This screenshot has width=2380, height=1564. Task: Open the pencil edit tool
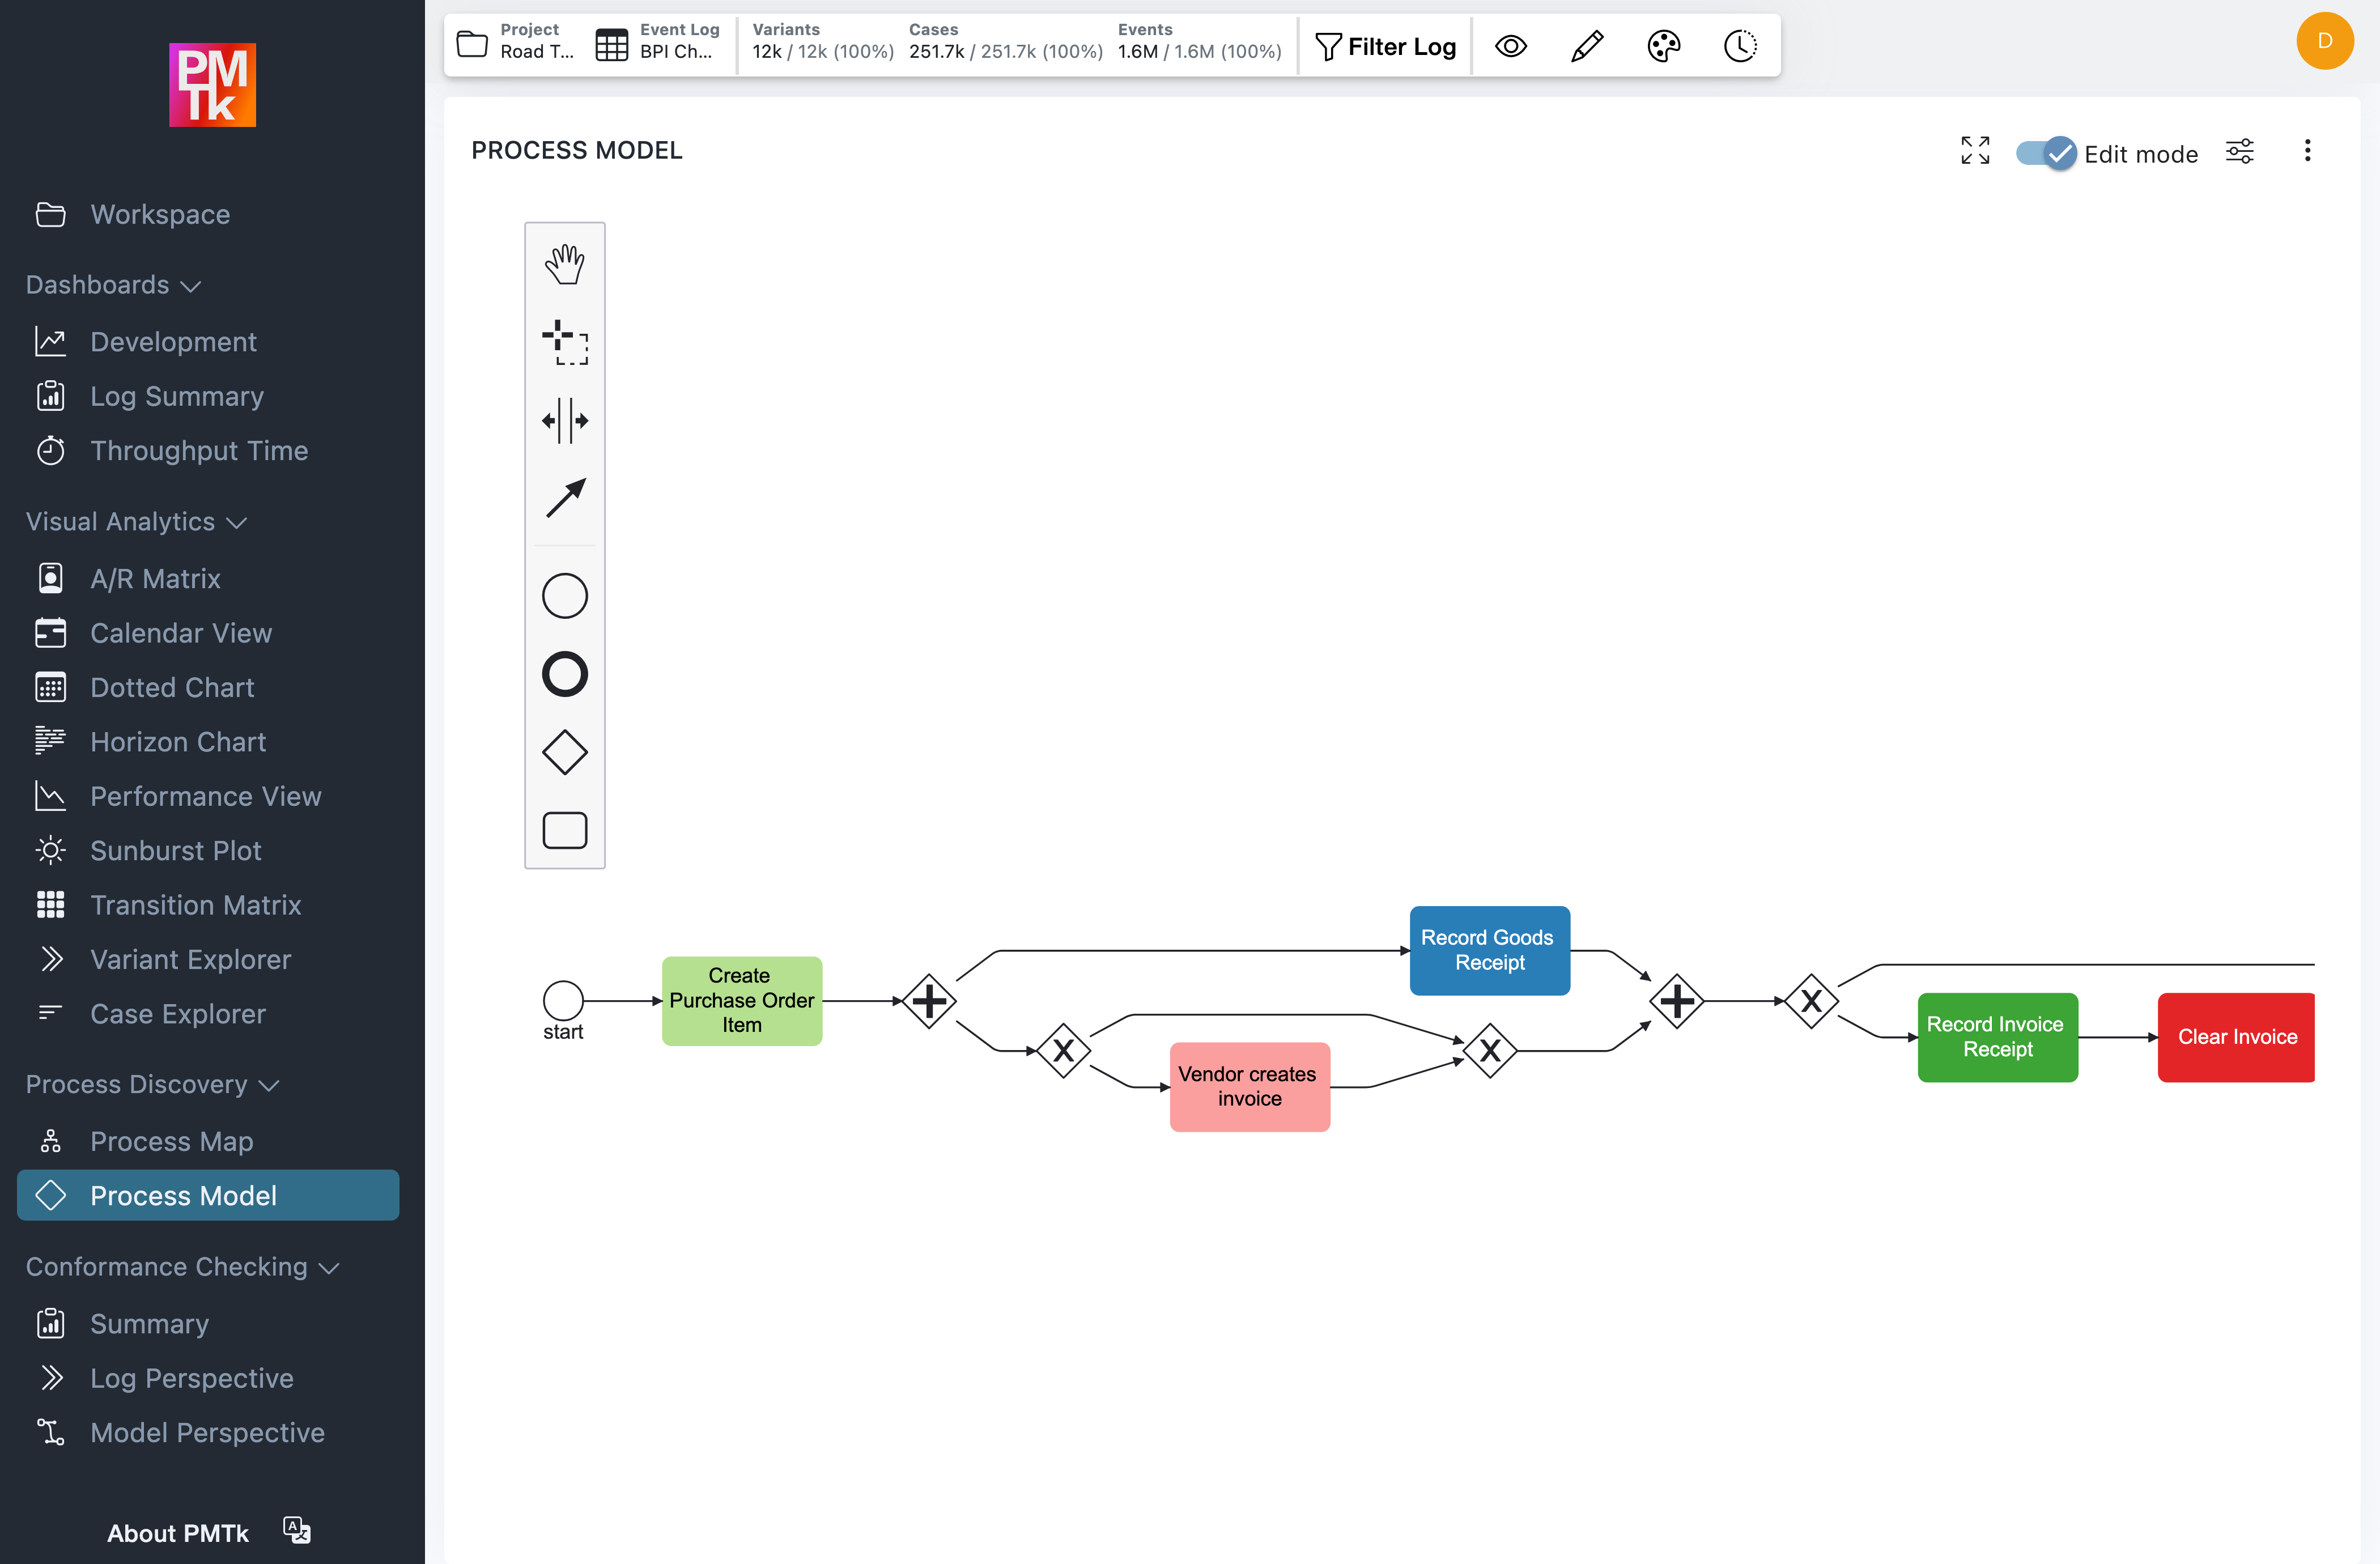(1586, 45)
